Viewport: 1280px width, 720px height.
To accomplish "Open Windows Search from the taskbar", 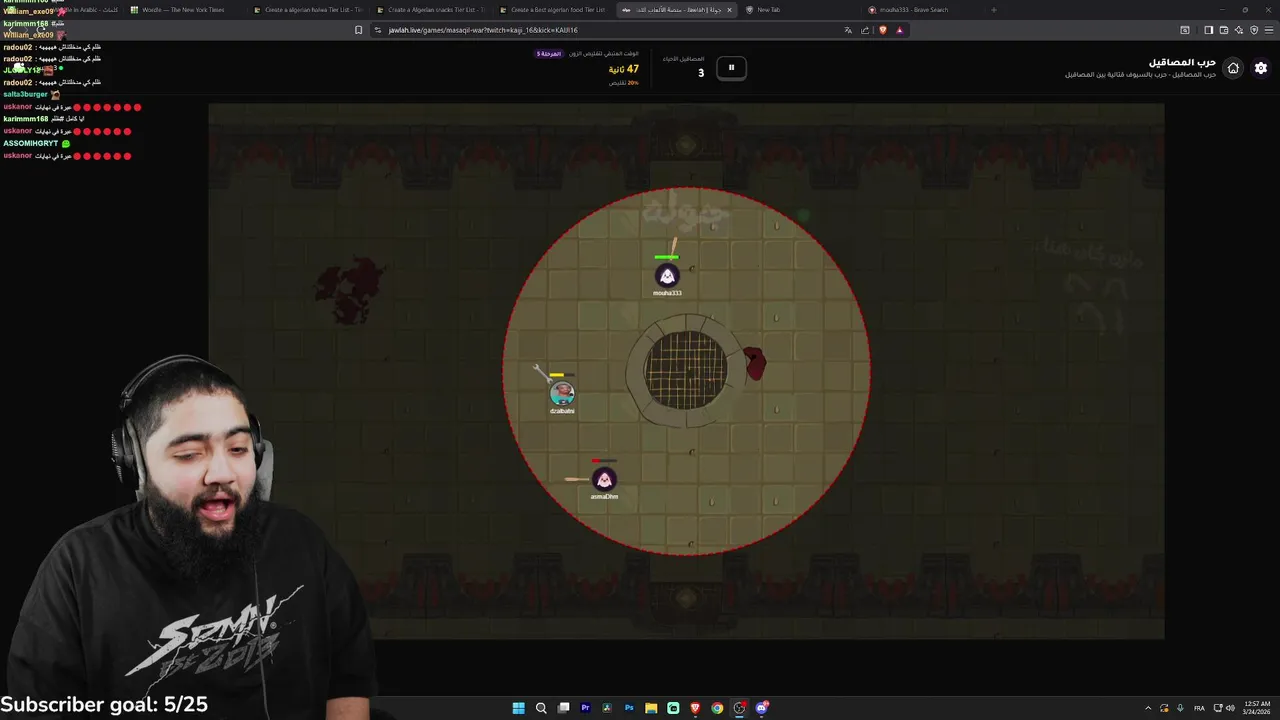I will coord(541,708).
